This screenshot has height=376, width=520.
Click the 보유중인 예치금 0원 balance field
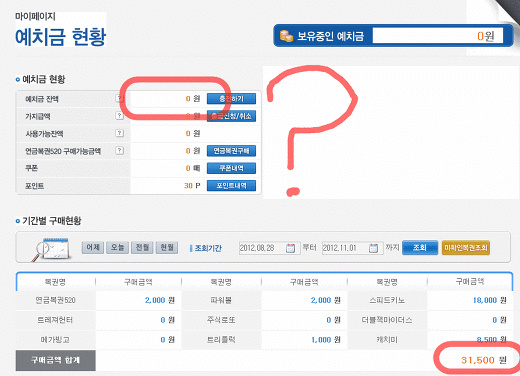(438, 35)
